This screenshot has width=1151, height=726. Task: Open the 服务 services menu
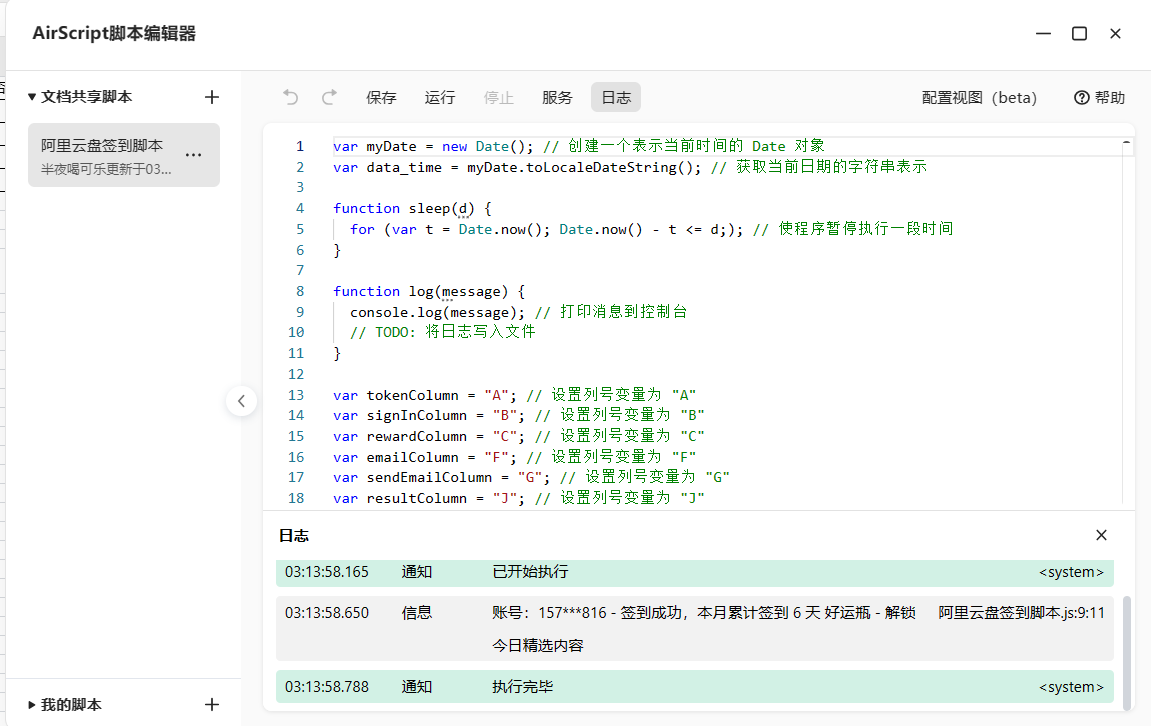[557, 98]
